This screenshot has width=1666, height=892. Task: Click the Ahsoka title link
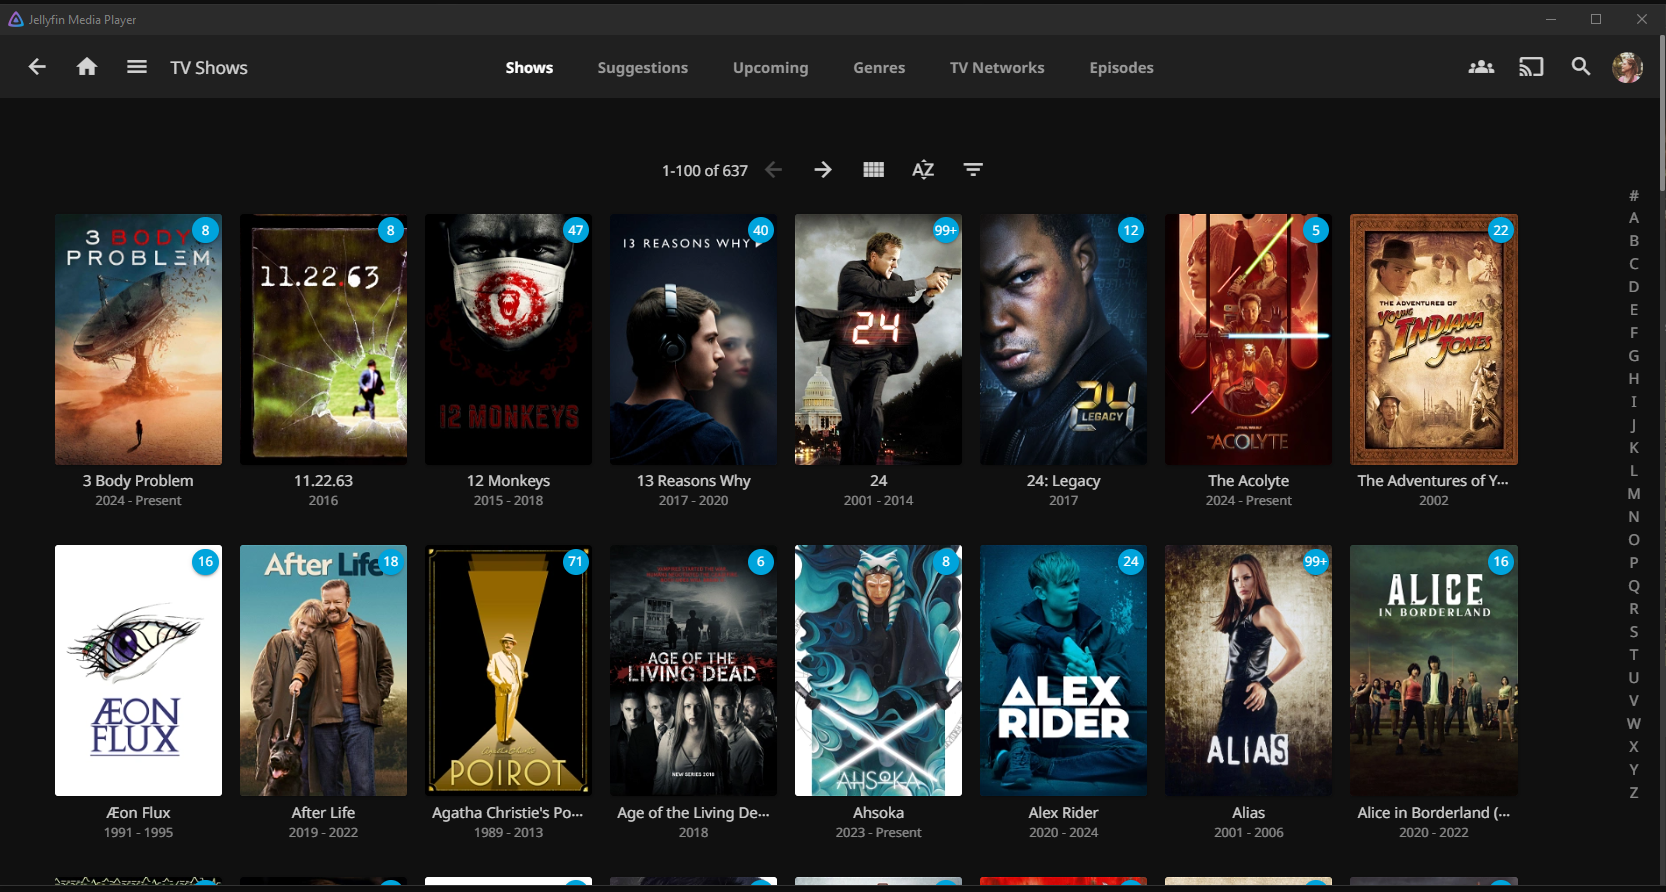click(878, 813)
